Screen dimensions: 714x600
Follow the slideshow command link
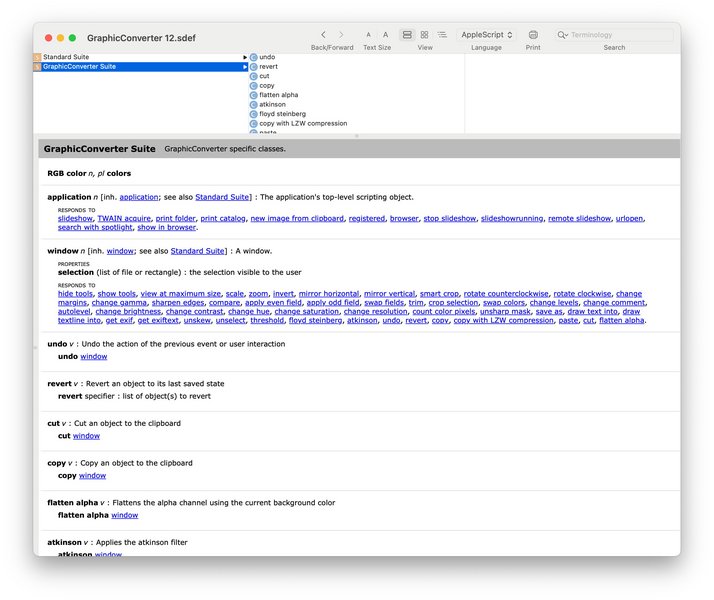[75, 219]
